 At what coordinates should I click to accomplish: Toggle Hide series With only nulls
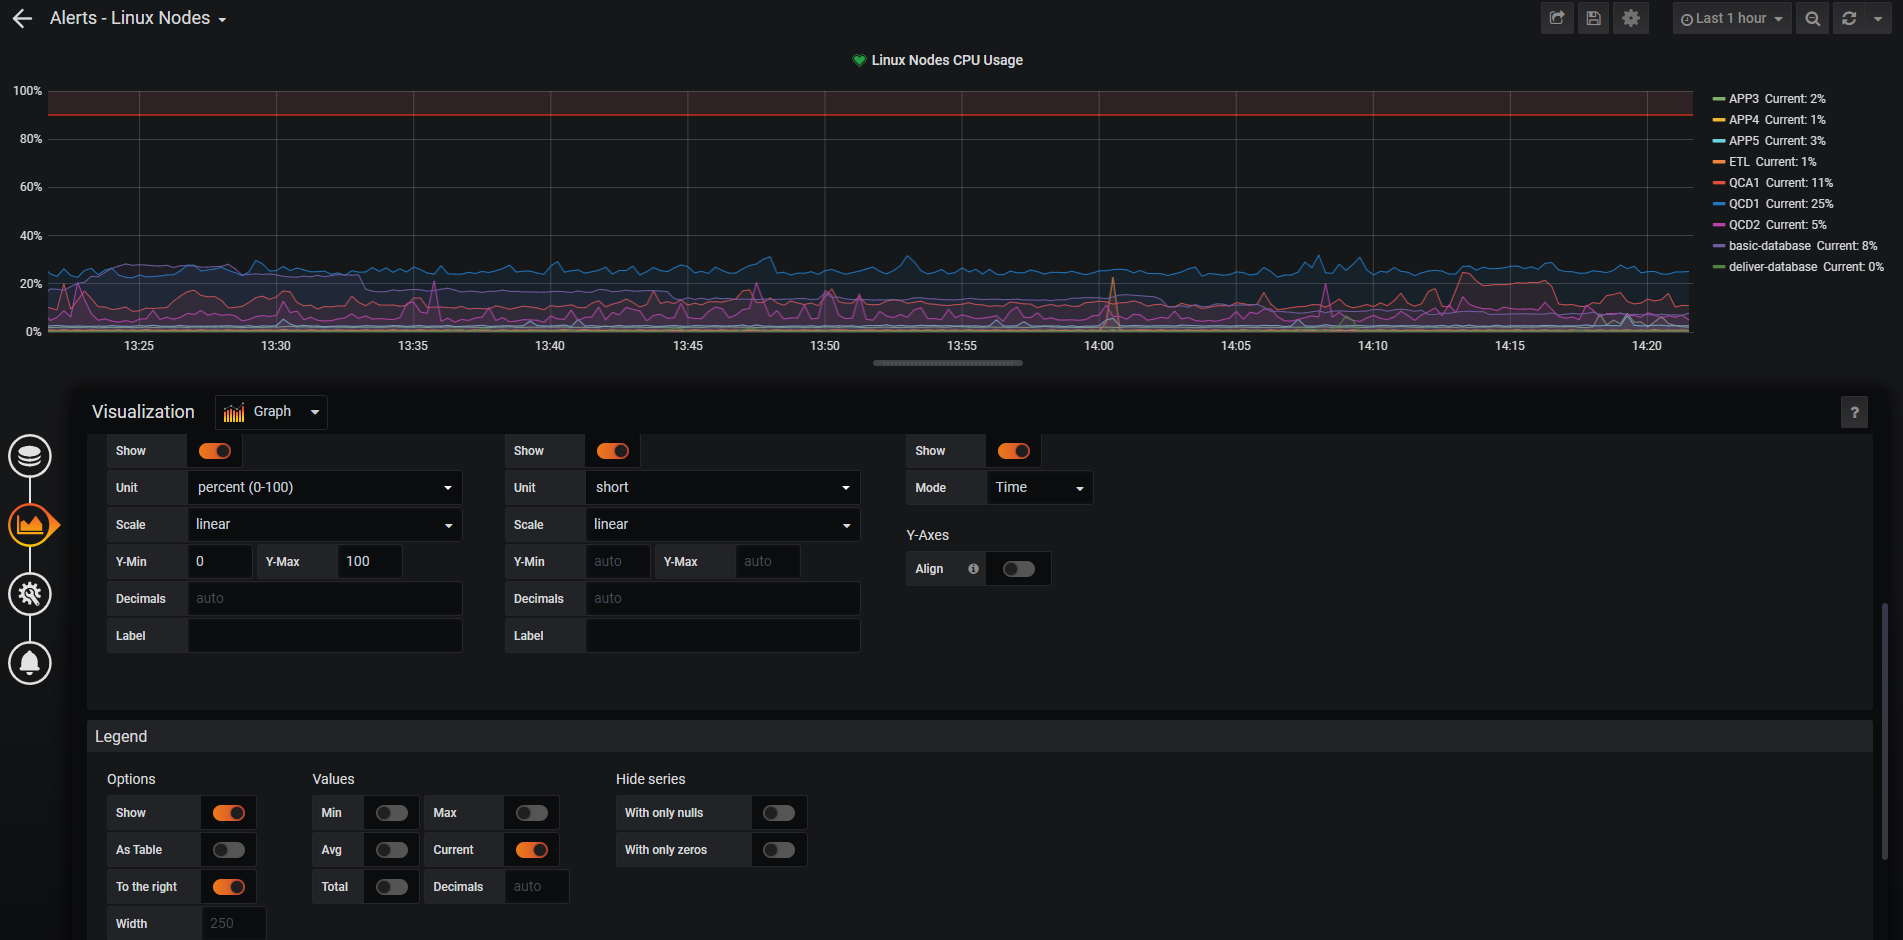tap(779, 813)
